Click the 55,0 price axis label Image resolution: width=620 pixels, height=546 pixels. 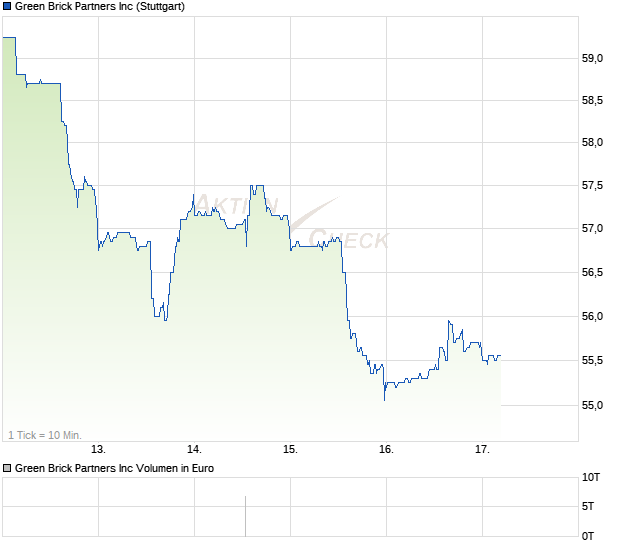[x=592, y=406]
